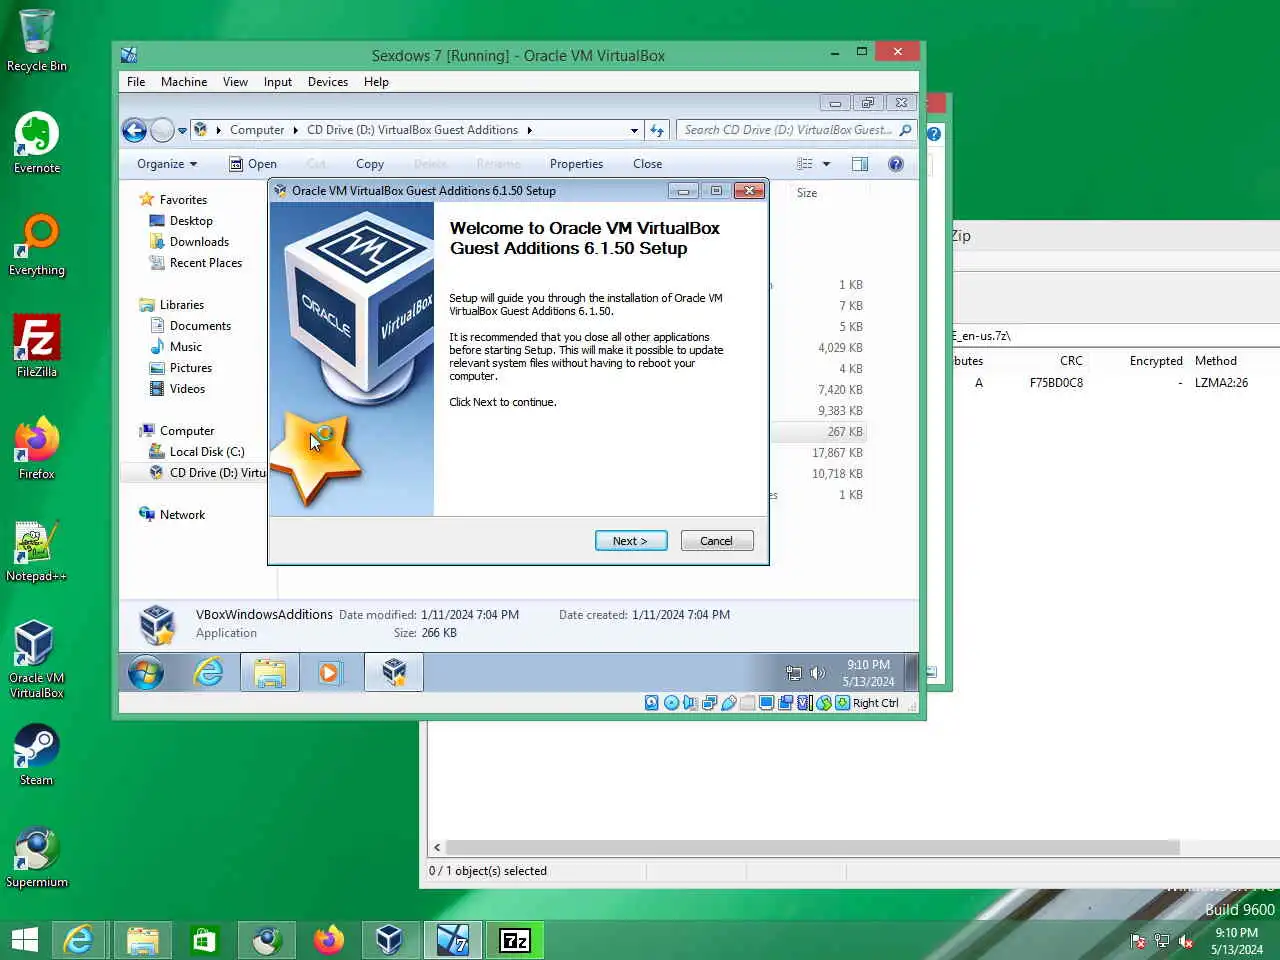Click the guest tray volume speaker icon
This screenshot has height=960, width=1280.
(x=817, y=673)
